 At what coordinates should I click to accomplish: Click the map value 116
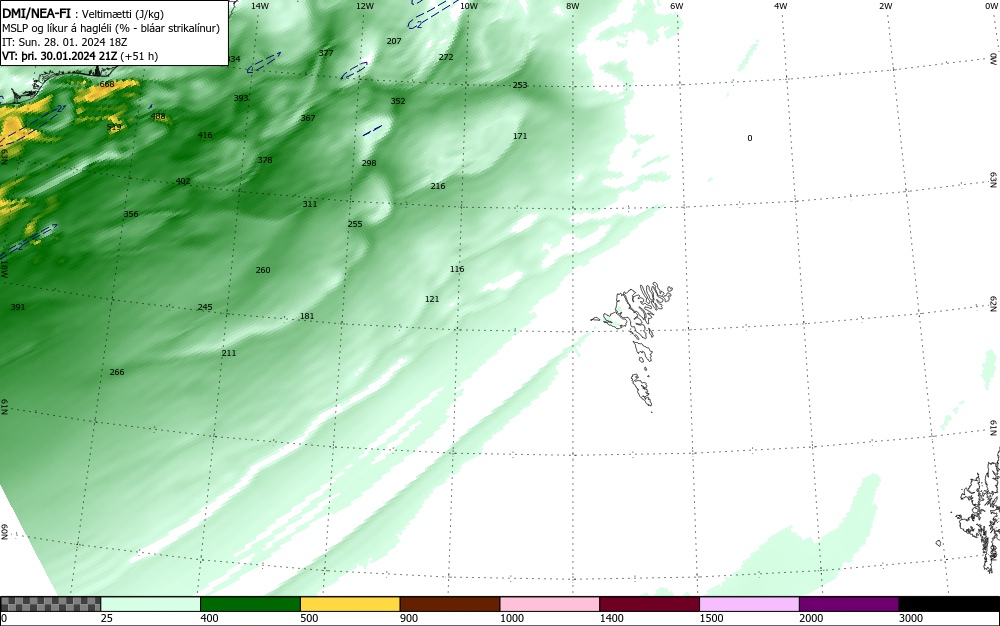pos(457,268)
